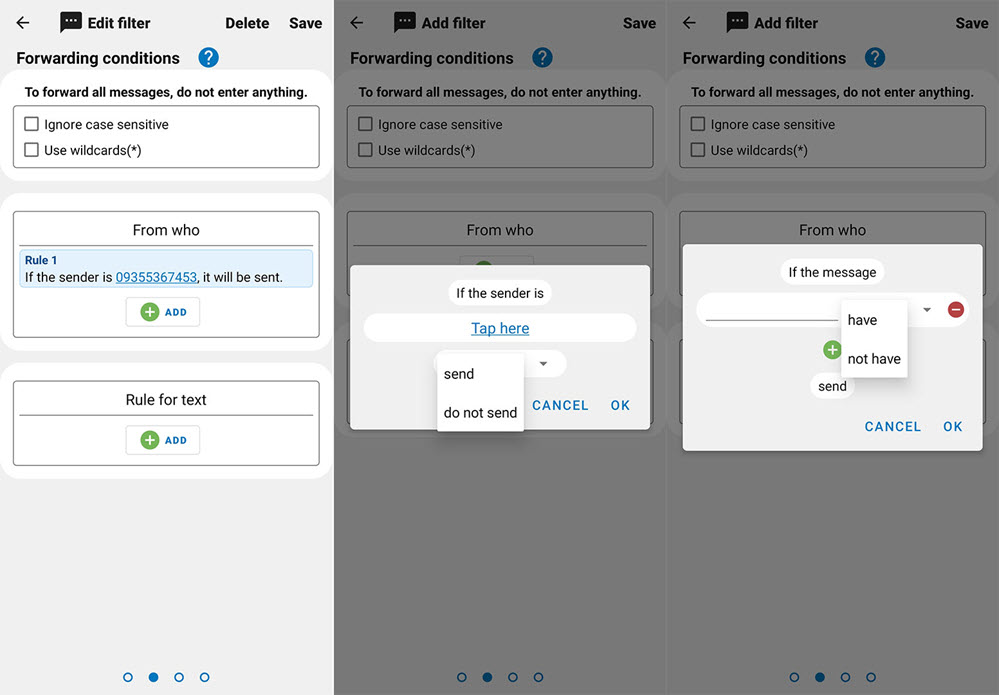The height and width of the screenshot is (695, 999).
Task: Open the help icon on the middle Add filter screen
Action: coord(542,58)
